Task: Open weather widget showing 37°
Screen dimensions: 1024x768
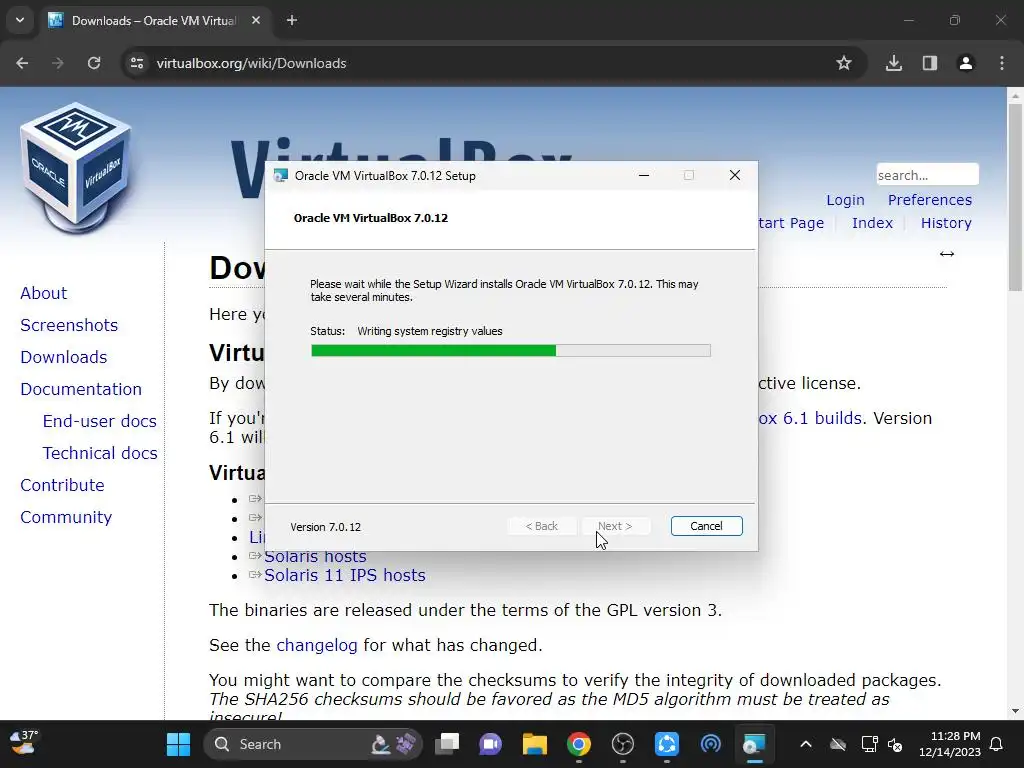Action: pos(24,743)
